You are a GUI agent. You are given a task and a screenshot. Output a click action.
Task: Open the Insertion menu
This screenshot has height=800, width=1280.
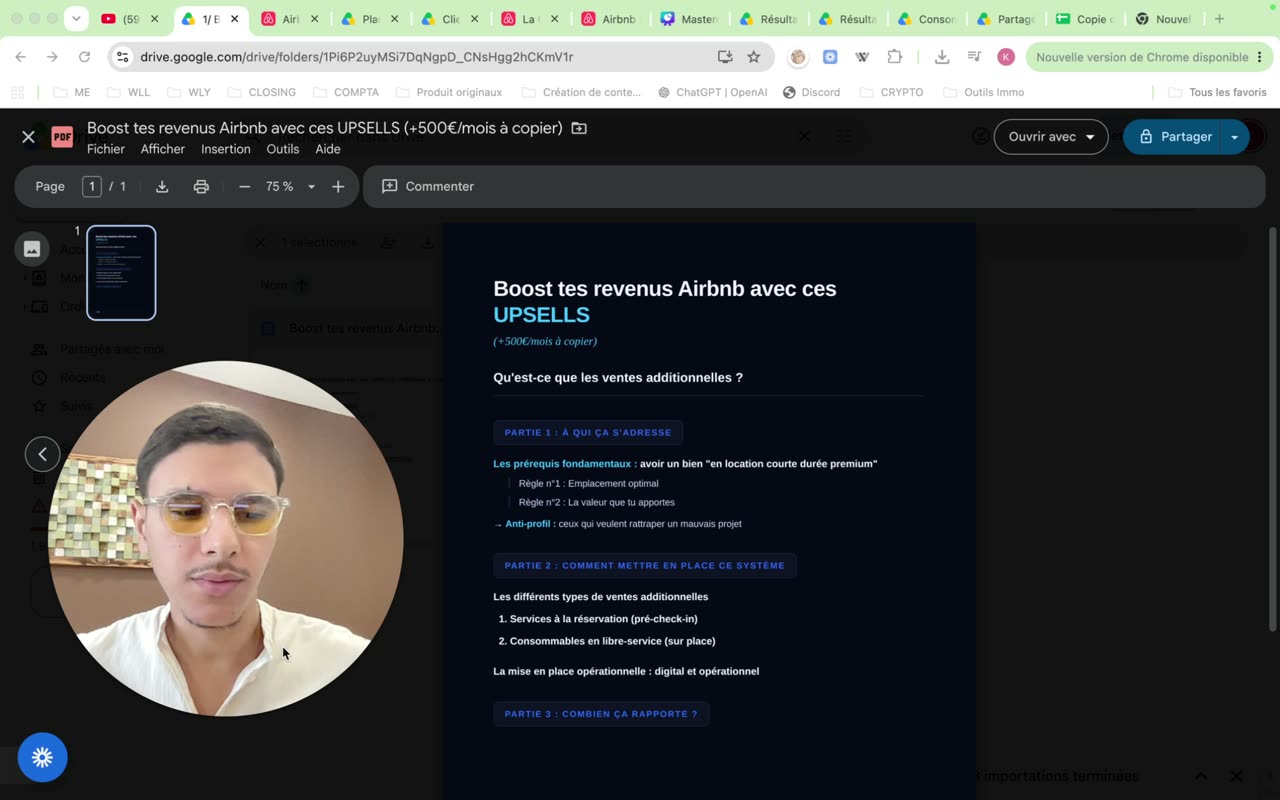226,149
